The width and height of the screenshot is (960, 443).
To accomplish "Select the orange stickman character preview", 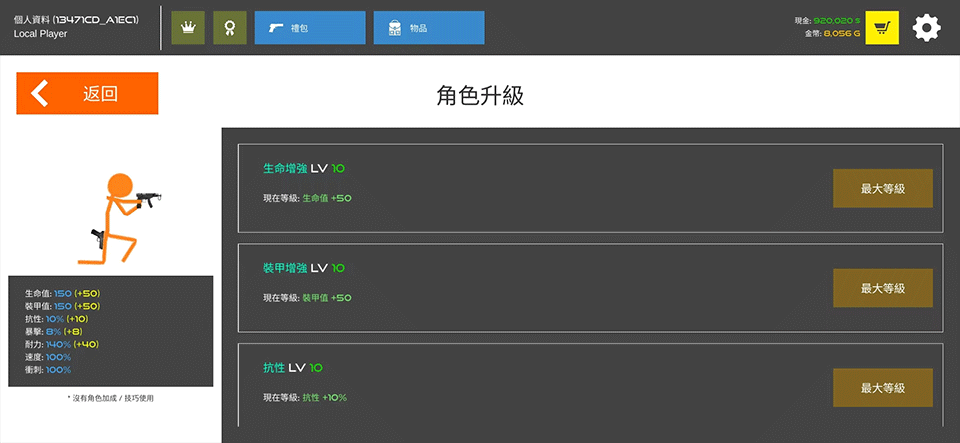I will point(119,218).
